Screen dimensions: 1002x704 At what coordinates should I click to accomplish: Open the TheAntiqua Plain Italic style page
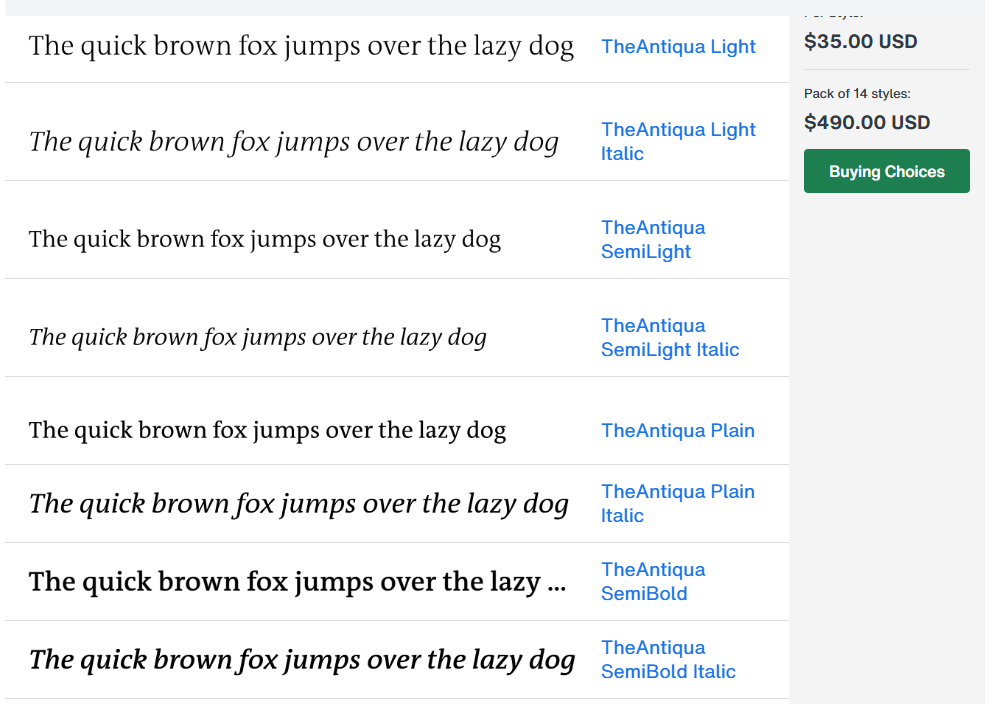(678, 503)
